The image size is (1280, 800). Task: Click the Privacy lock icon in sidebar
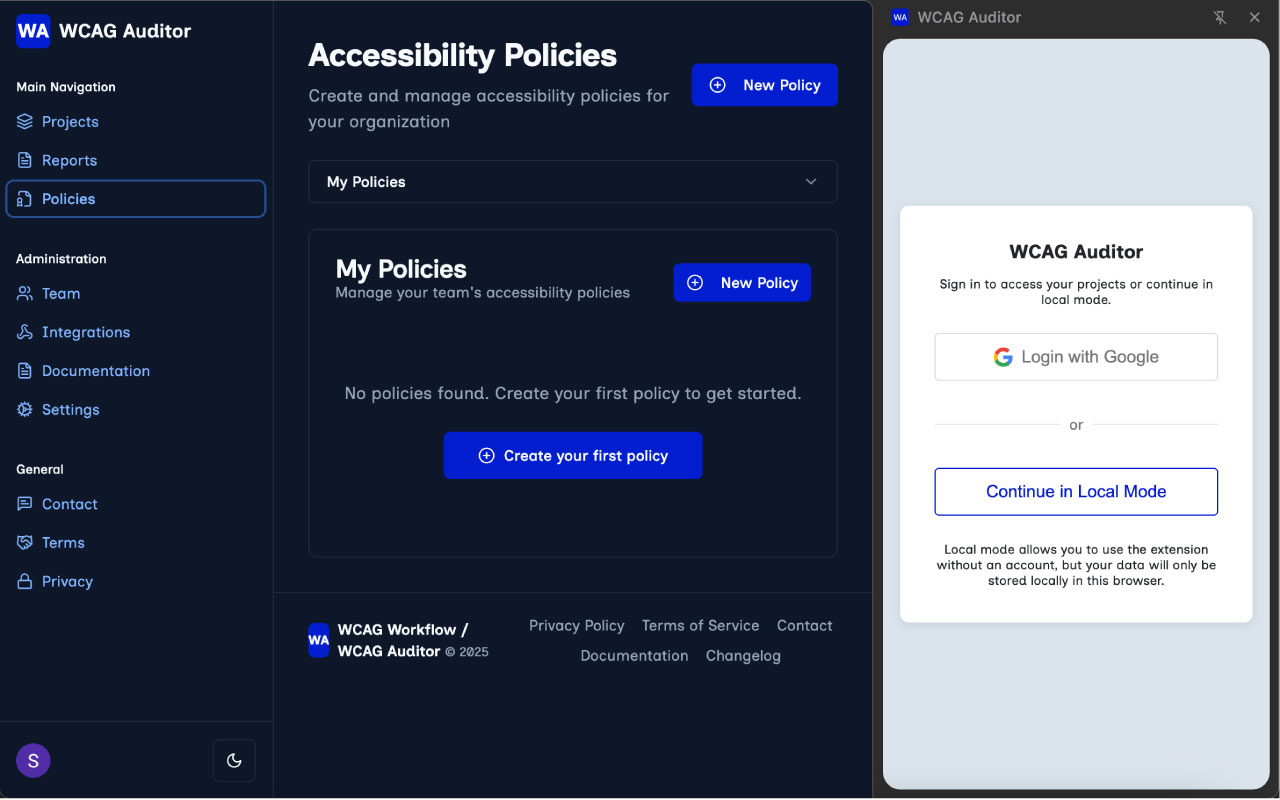pyautogui.click(x=25, y=582)
